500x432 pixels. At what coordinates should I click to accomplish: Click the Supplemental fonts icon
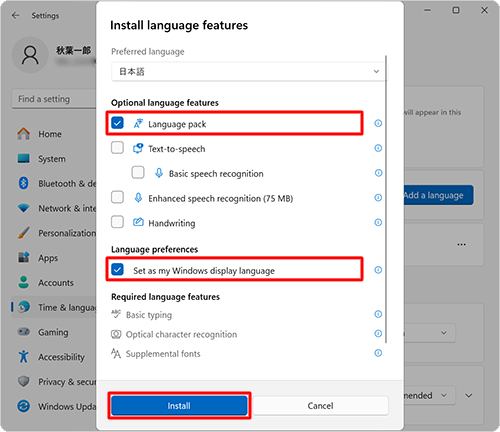tap(116, 353)
